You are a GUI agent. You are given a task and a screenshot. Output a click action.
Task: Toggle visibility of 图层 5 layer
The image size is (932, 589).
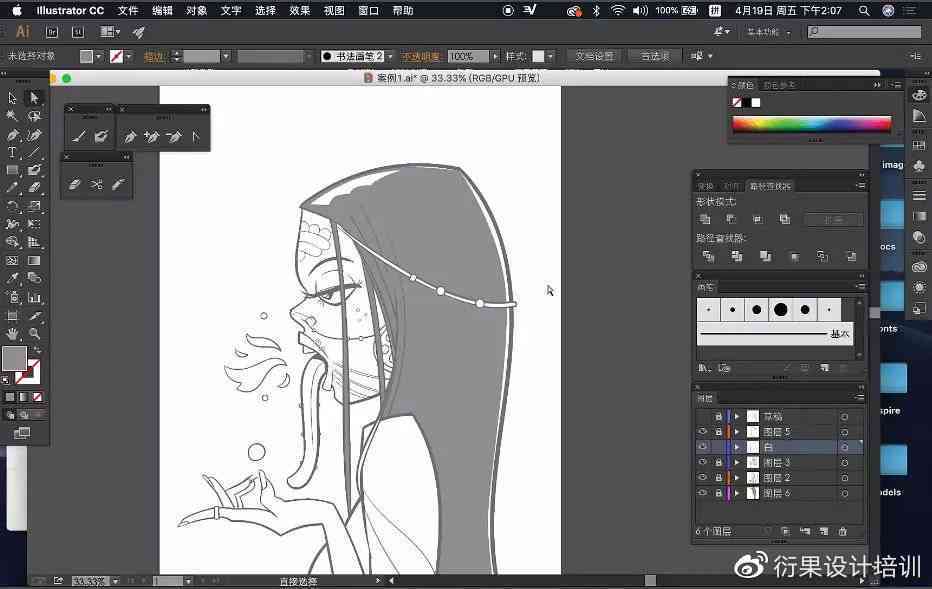[703, 431]
